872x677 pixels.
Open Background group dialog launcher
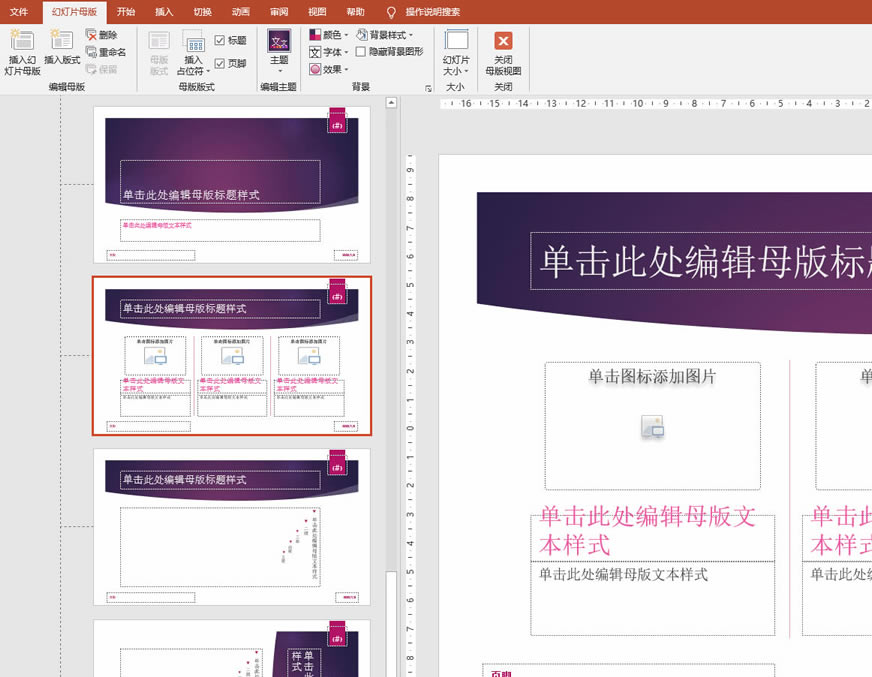point(428,88)
